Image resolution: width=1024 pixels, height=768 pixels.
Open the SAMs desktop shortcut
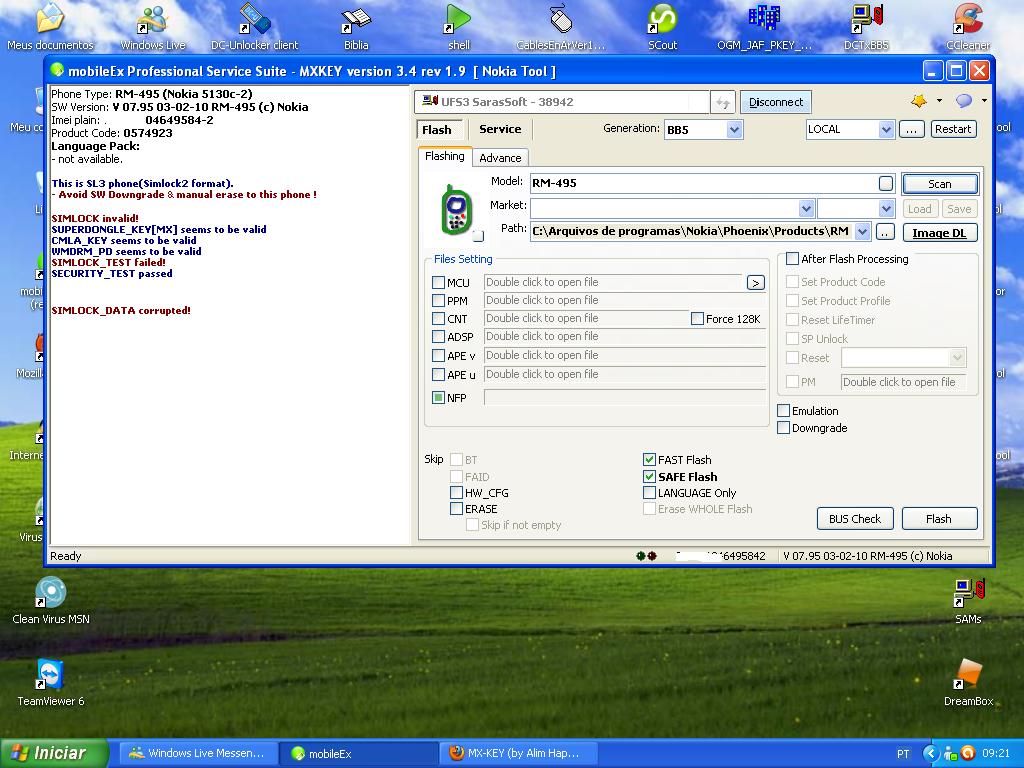pos(968,600)
